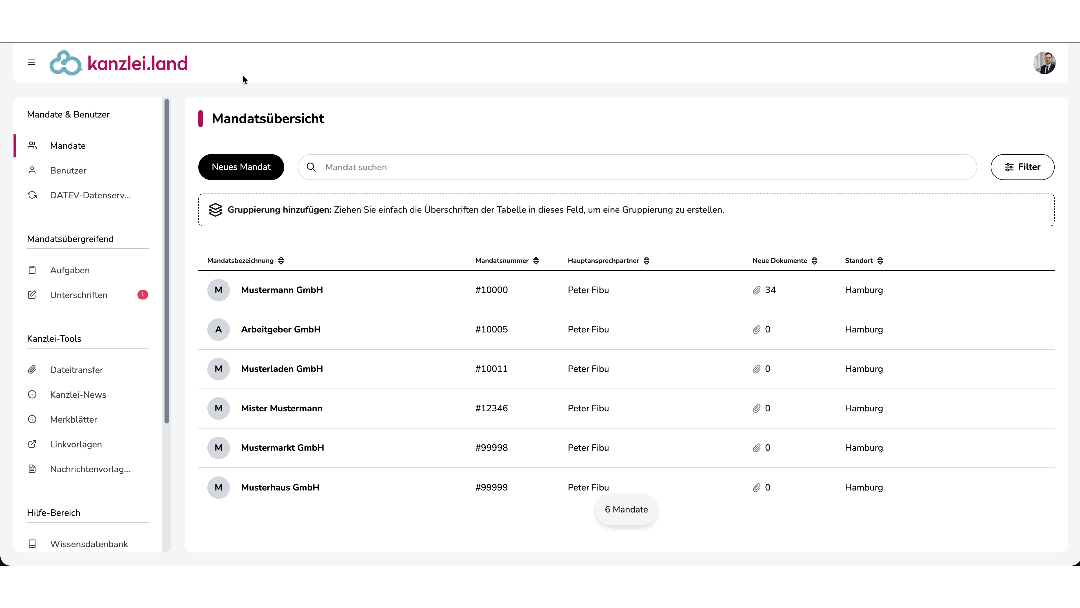This screenshot has height=608, width=1080.
Task: Open the user profile avatar
Action: point(1044,63)
